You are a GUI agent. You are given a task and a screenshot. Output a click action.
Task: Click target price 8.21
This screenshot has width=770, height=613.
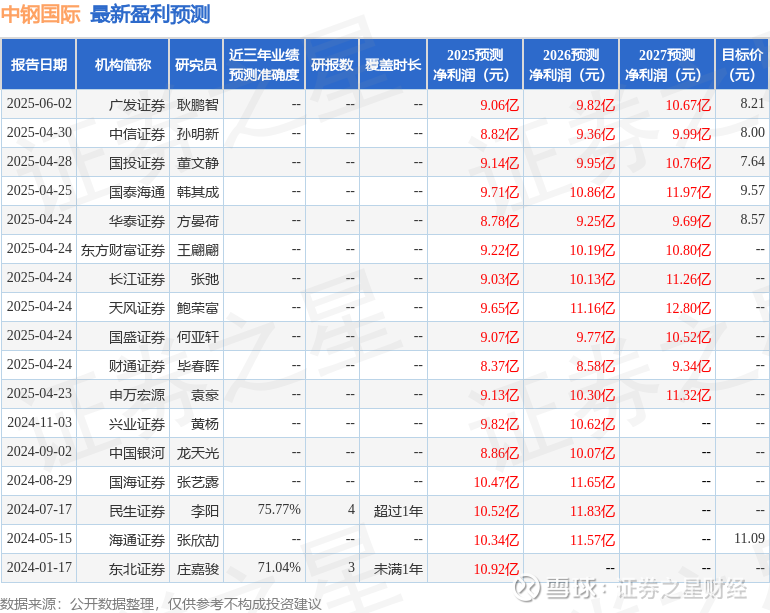752,104
